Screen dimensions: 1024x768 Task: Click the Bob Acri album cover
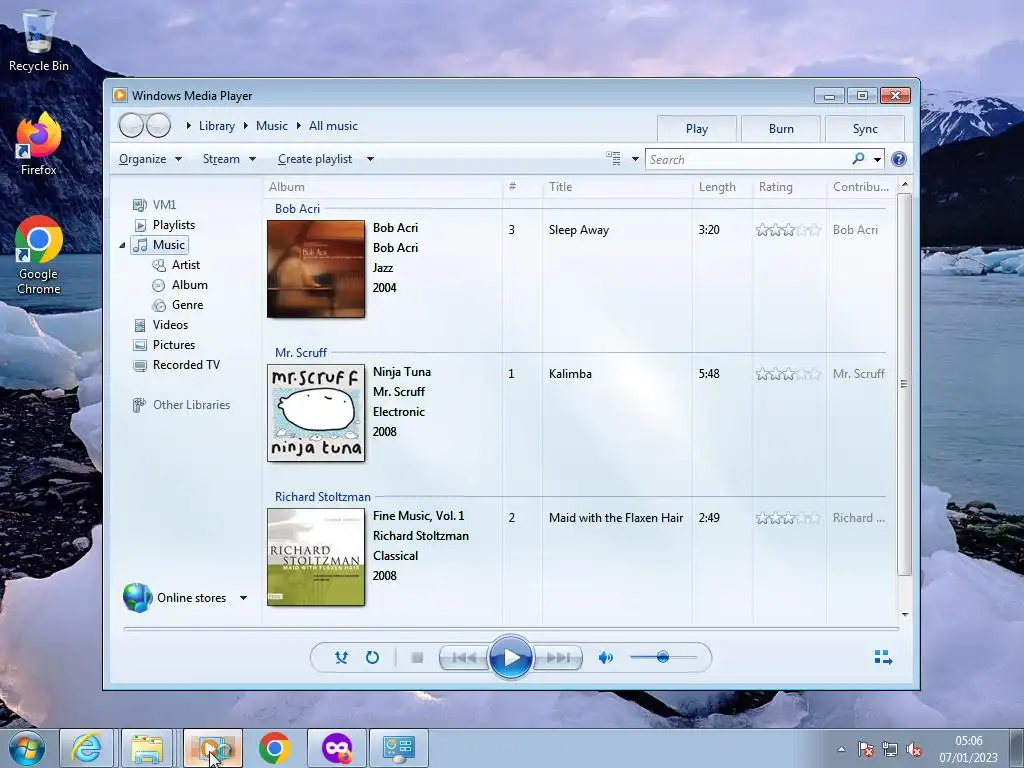pos(316,269)
